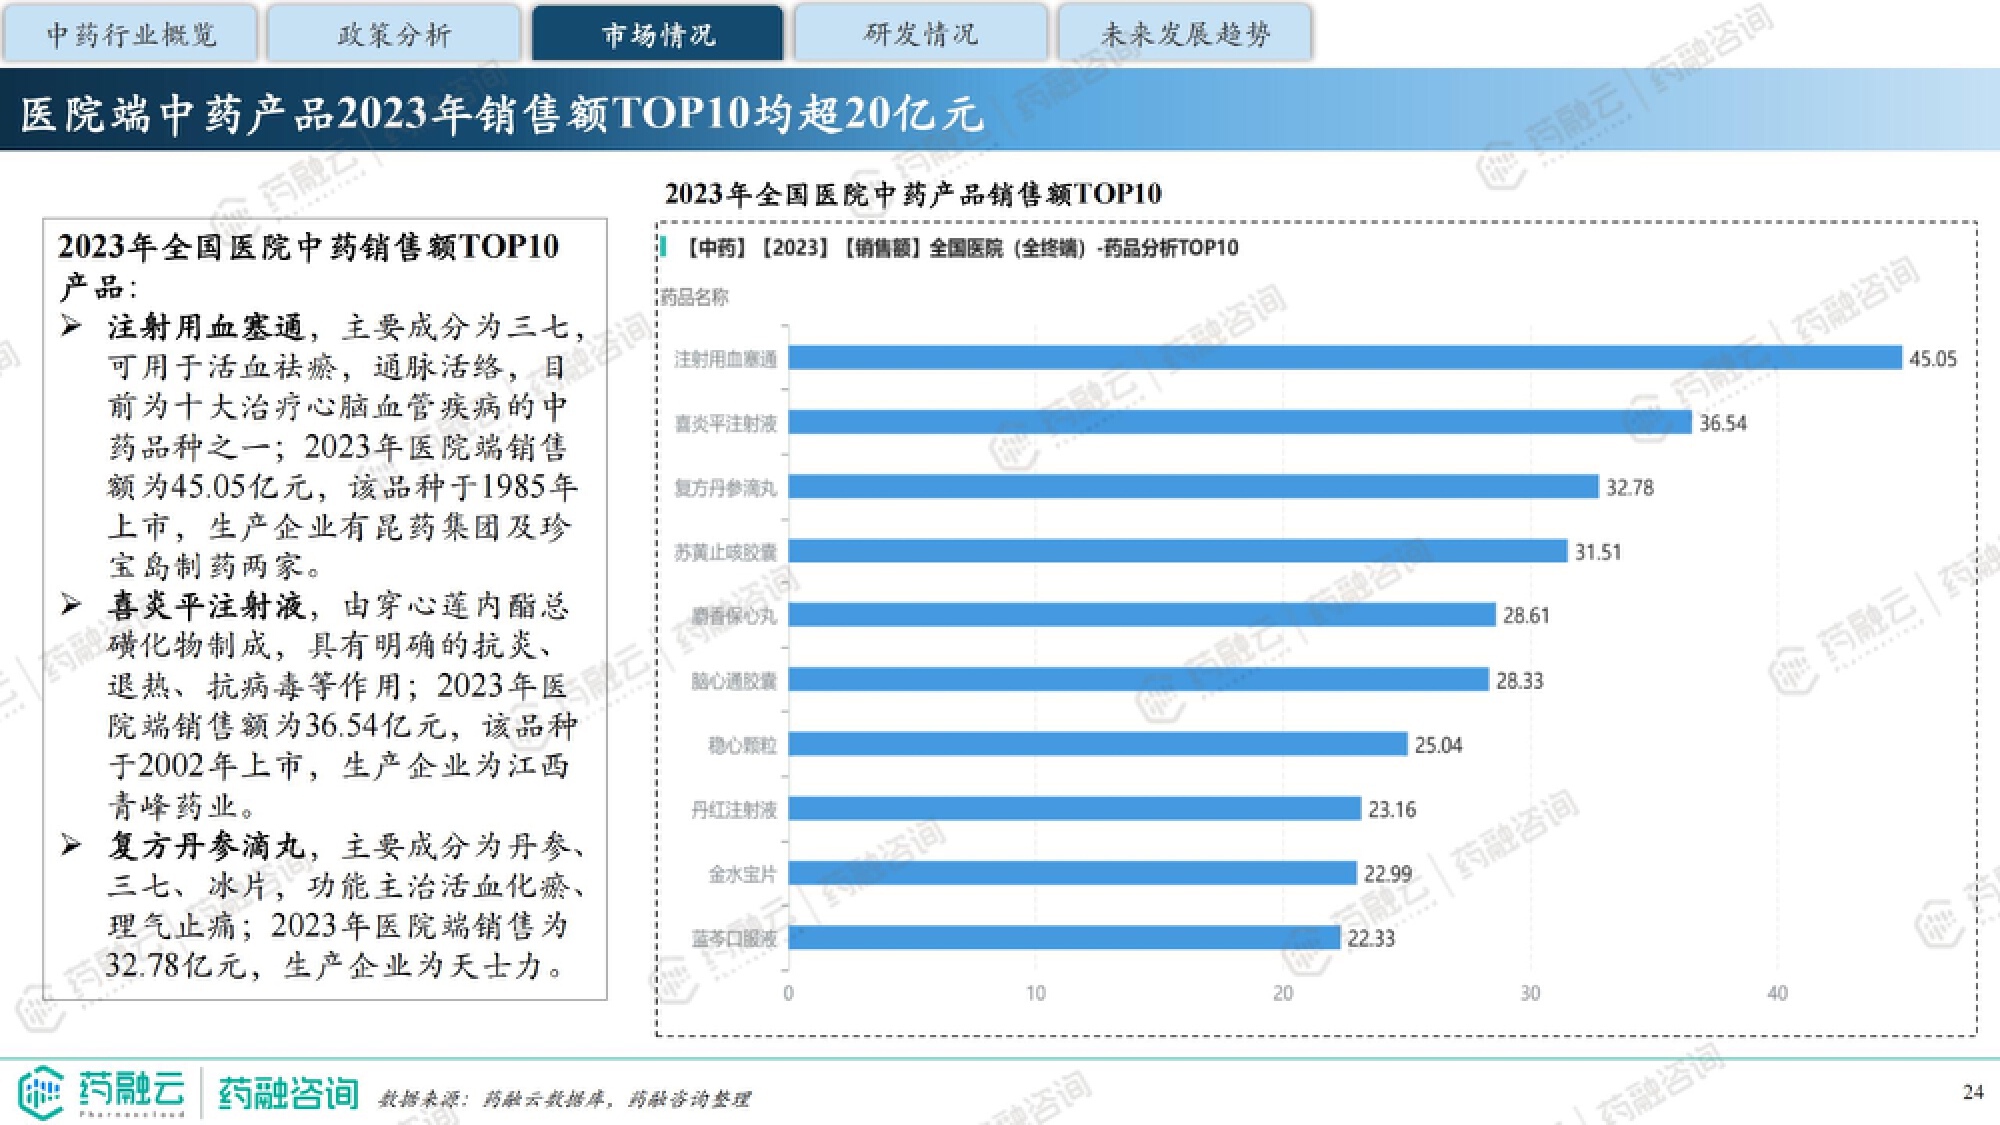Screen dimensions: 2000x1125
Task: Click the first arrow bullet for 注射用血塞通
Action: coord(71,326)
